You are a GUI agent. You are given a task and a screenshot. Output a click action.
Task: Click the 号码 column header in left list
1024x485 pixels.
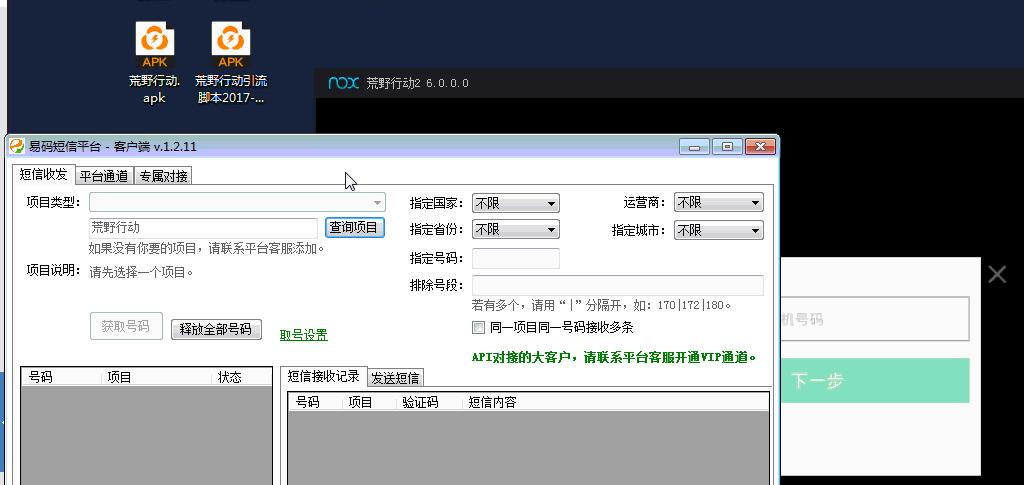[x=62, y=377]
